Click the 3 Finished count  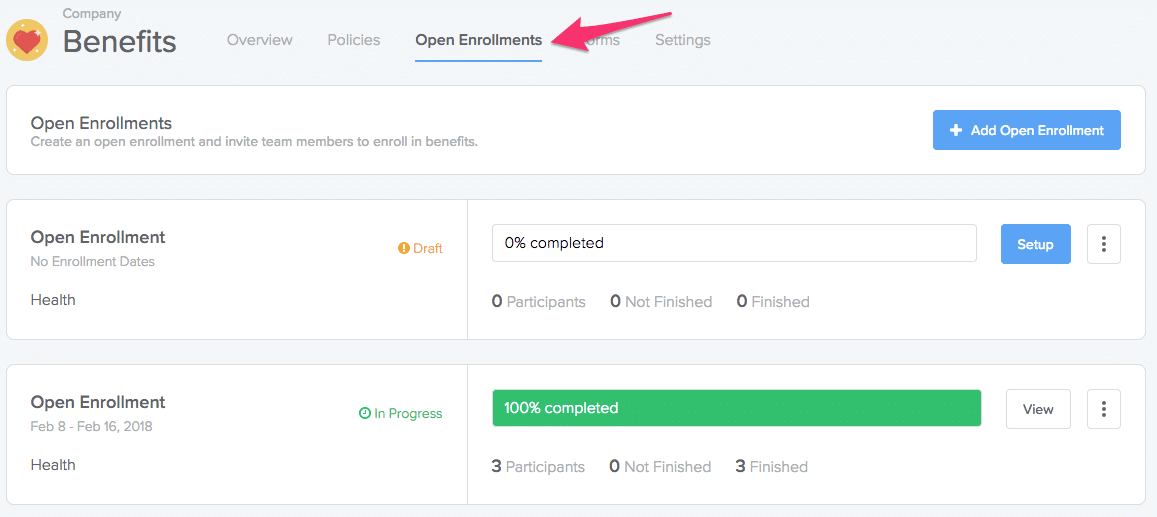(x=771, y=466)
